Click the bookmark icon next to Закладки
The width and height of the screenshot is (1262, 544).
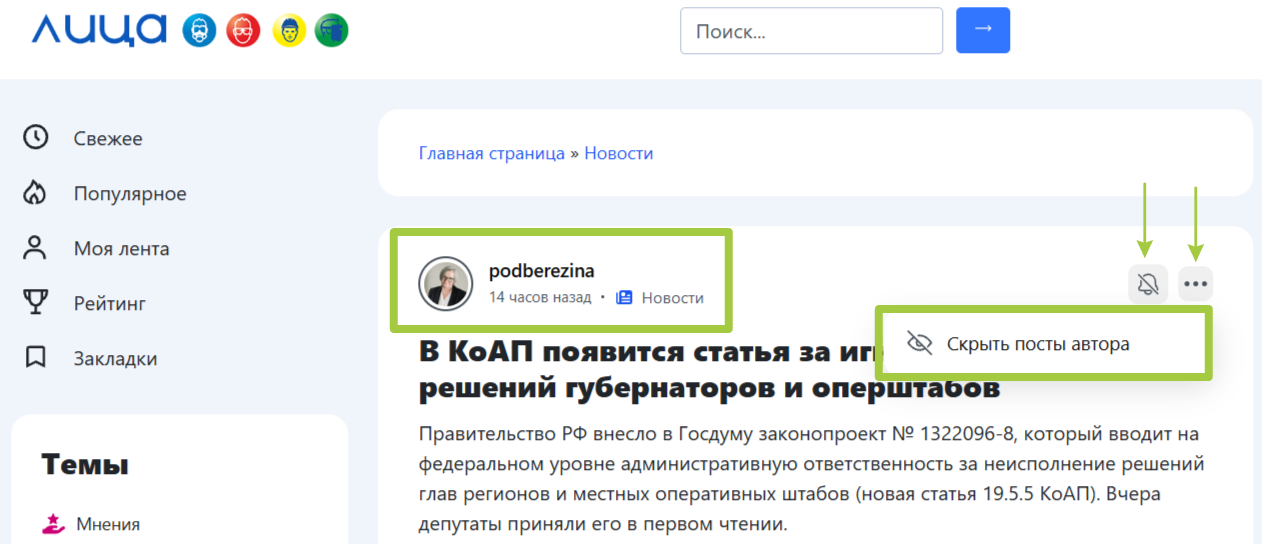(x=36, y=356)
